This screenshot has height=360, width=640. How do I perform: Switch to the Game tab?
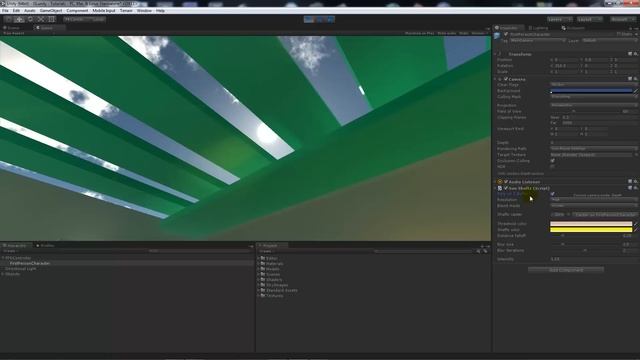tap(49, 28)
